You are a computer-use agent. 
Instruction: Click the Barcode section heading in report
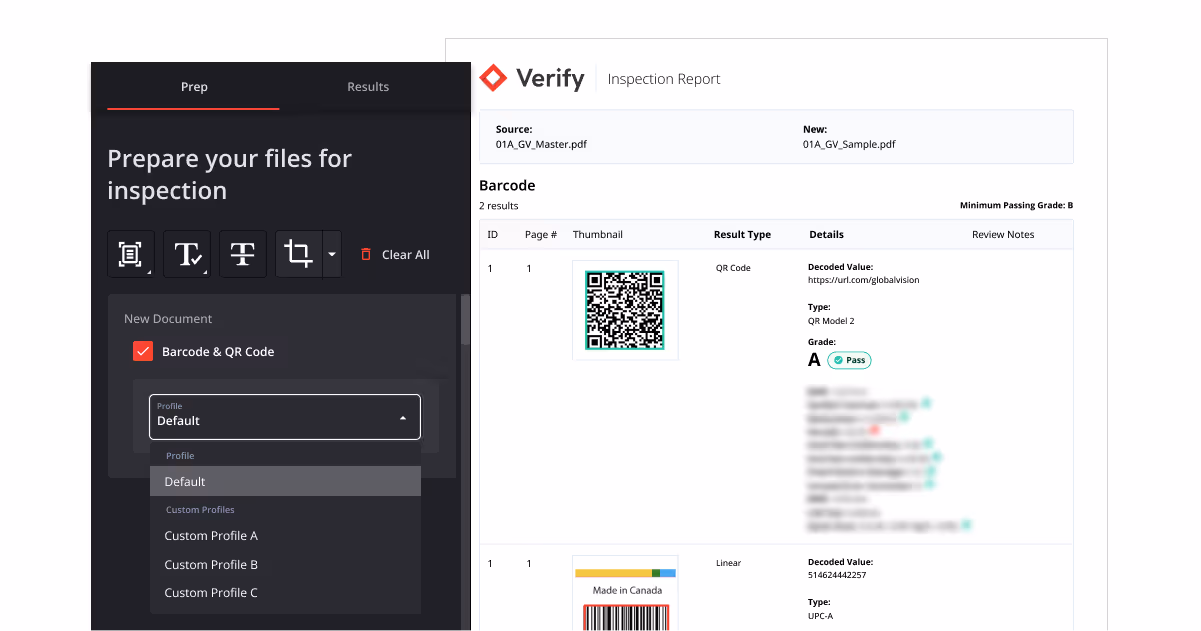(x=507, y=185)
